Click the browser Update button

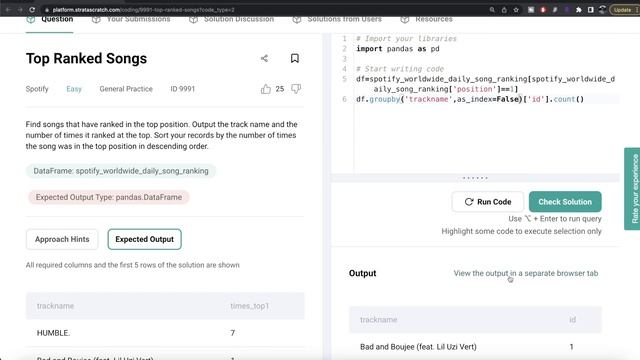tap(624, 10)
